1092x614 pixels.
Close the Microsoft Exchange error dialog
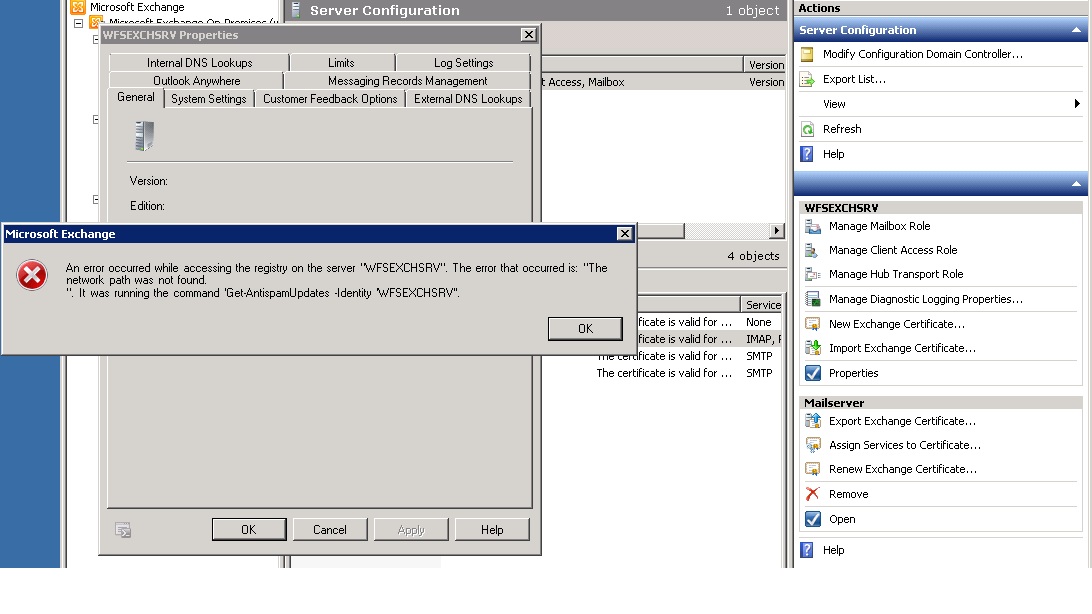tap(625, 234)
